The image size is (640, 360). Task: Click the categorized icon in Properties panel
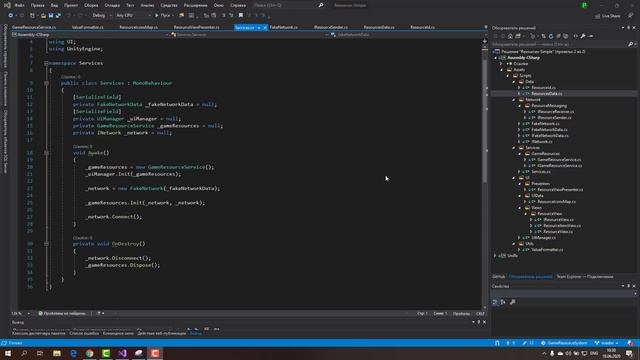[495, 302]
